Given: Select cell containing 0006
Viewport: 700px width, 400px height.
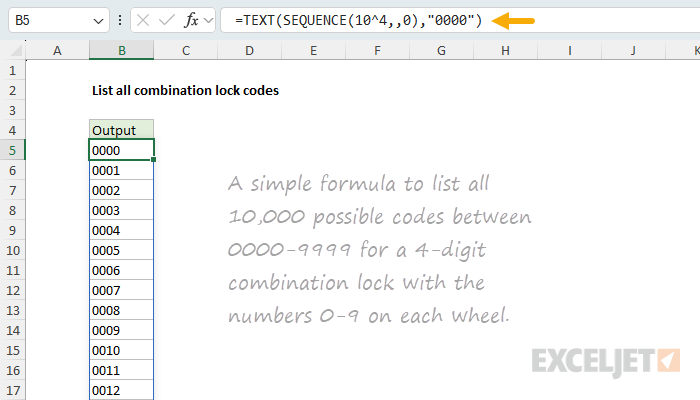Looking at the screenshot, I should click(x=121, y=271).
